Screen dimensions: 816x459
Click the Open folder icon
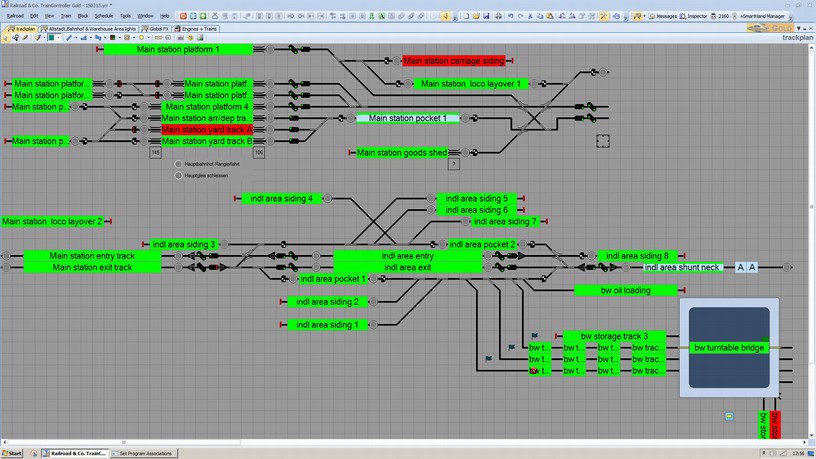(476, 16)
